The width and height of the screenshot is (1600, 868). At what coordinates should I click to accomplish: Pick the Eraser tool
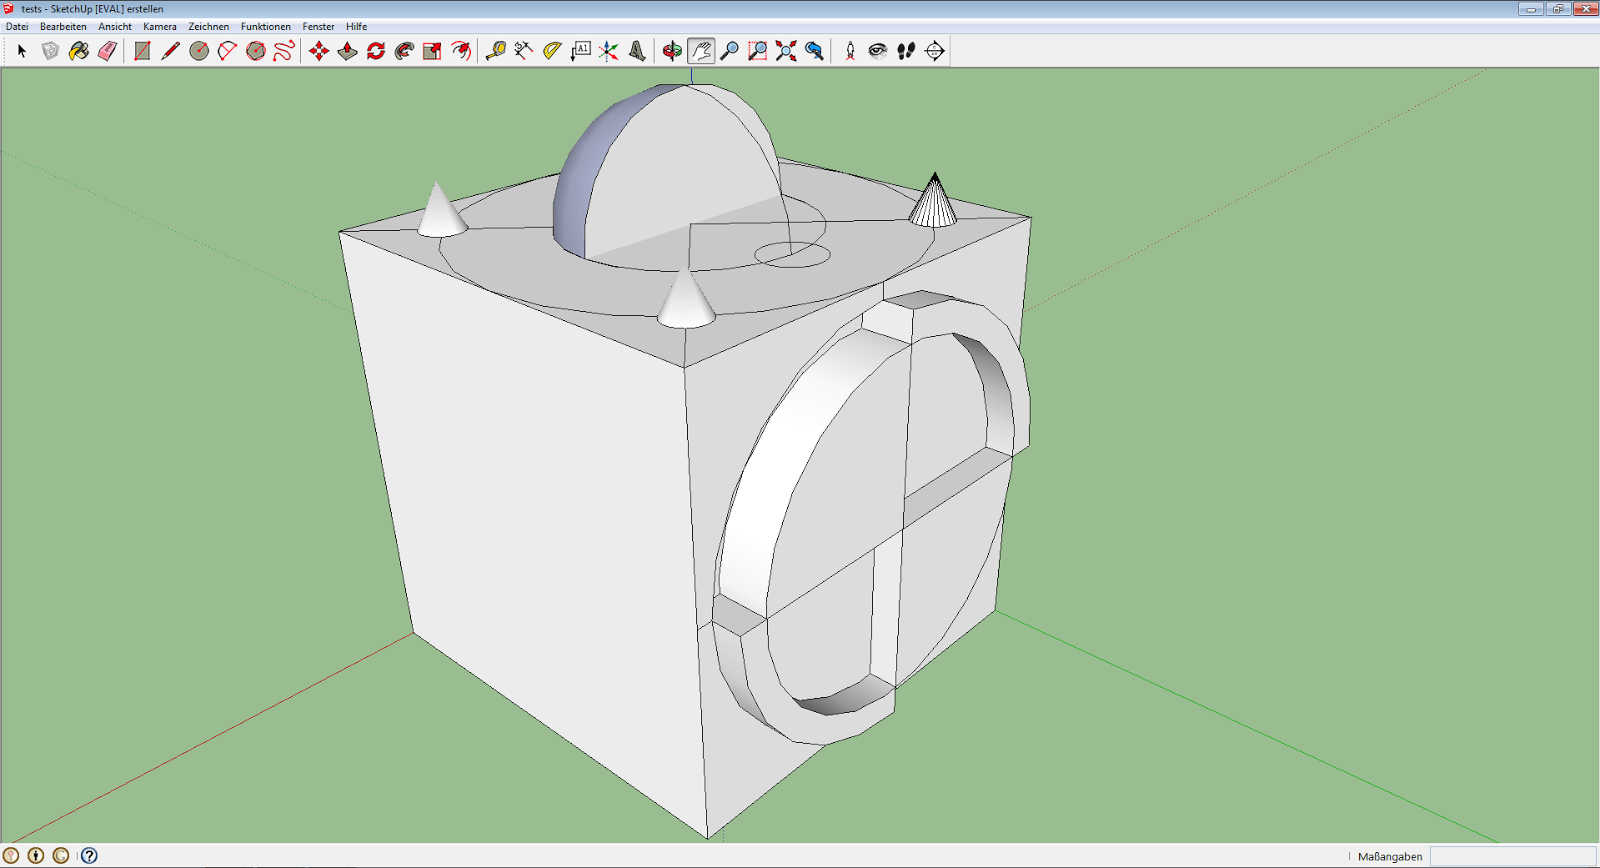107,51
